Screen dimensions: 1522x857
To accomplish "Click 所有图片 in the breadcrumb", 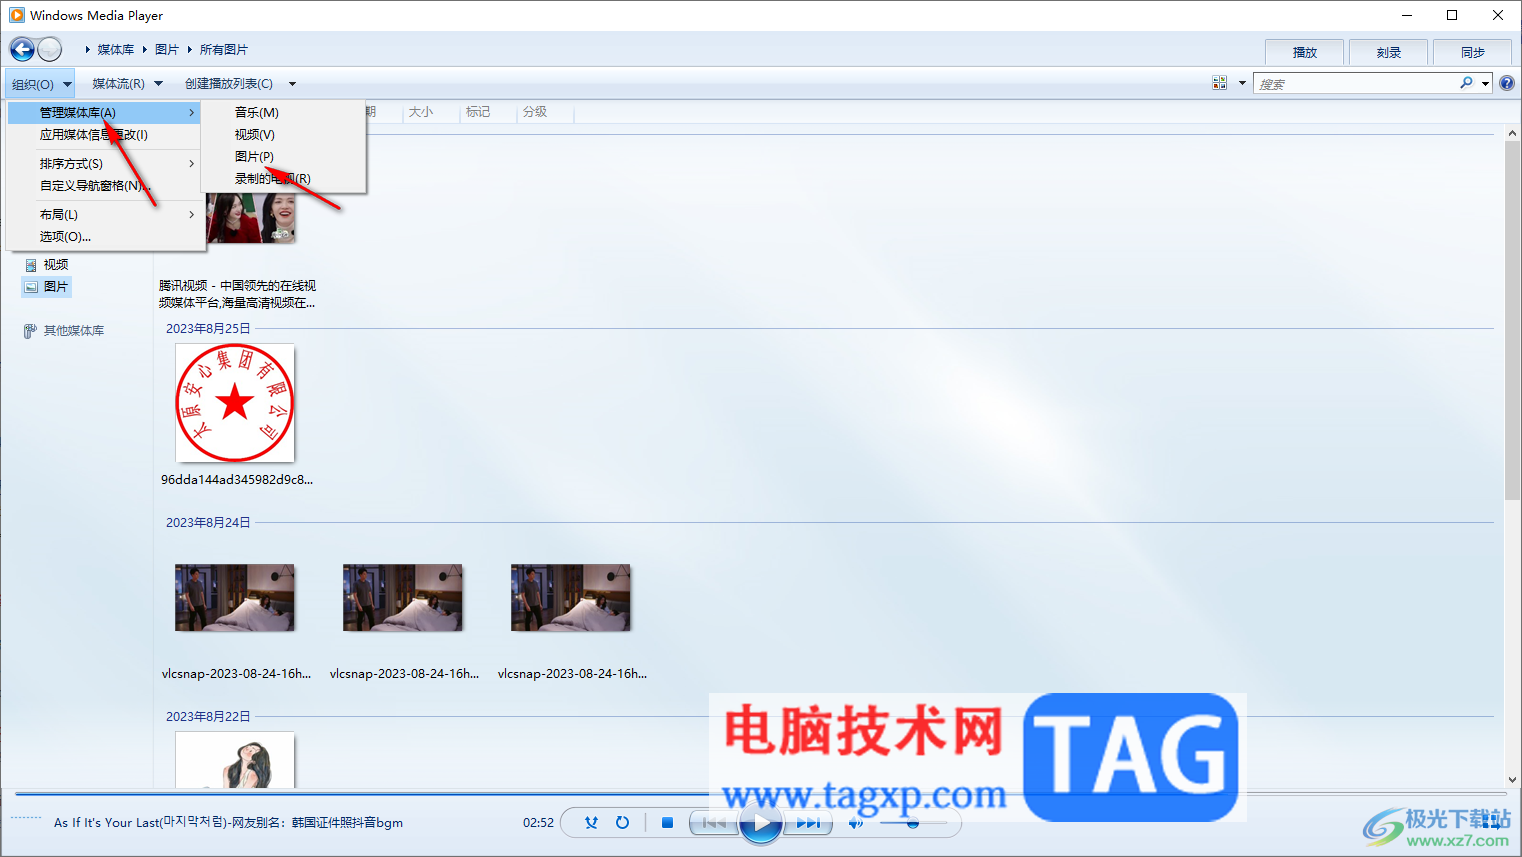I will coord(224,49).
